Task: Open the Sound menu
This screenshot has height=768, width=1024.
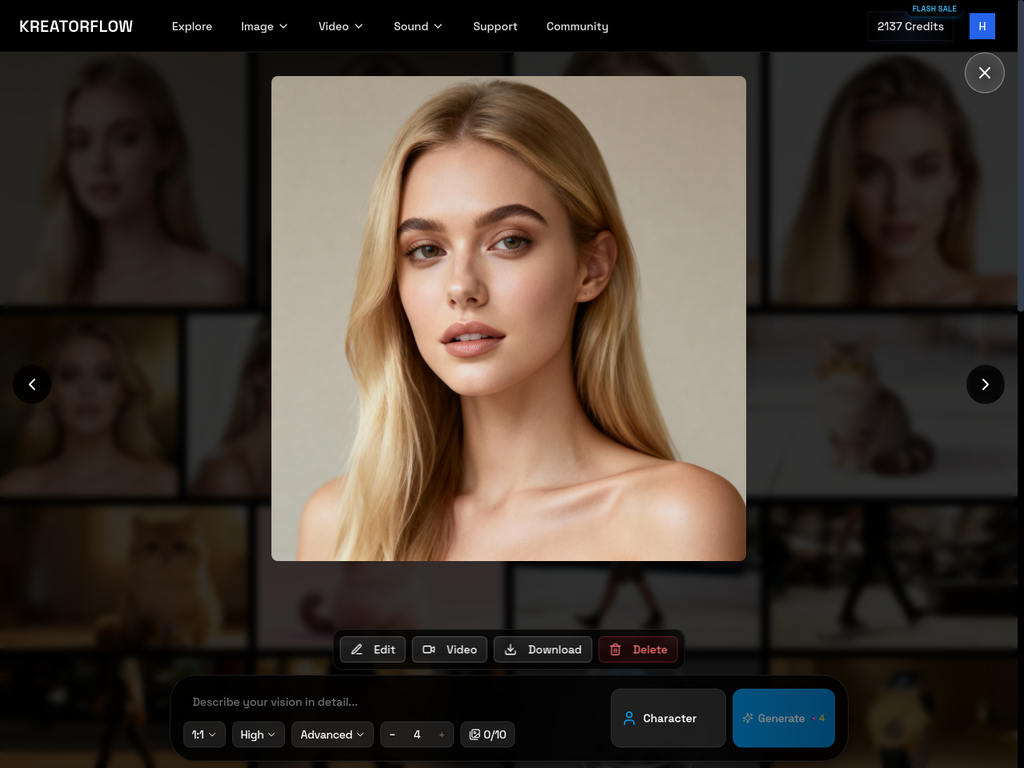Action: (x=417, y=27)
